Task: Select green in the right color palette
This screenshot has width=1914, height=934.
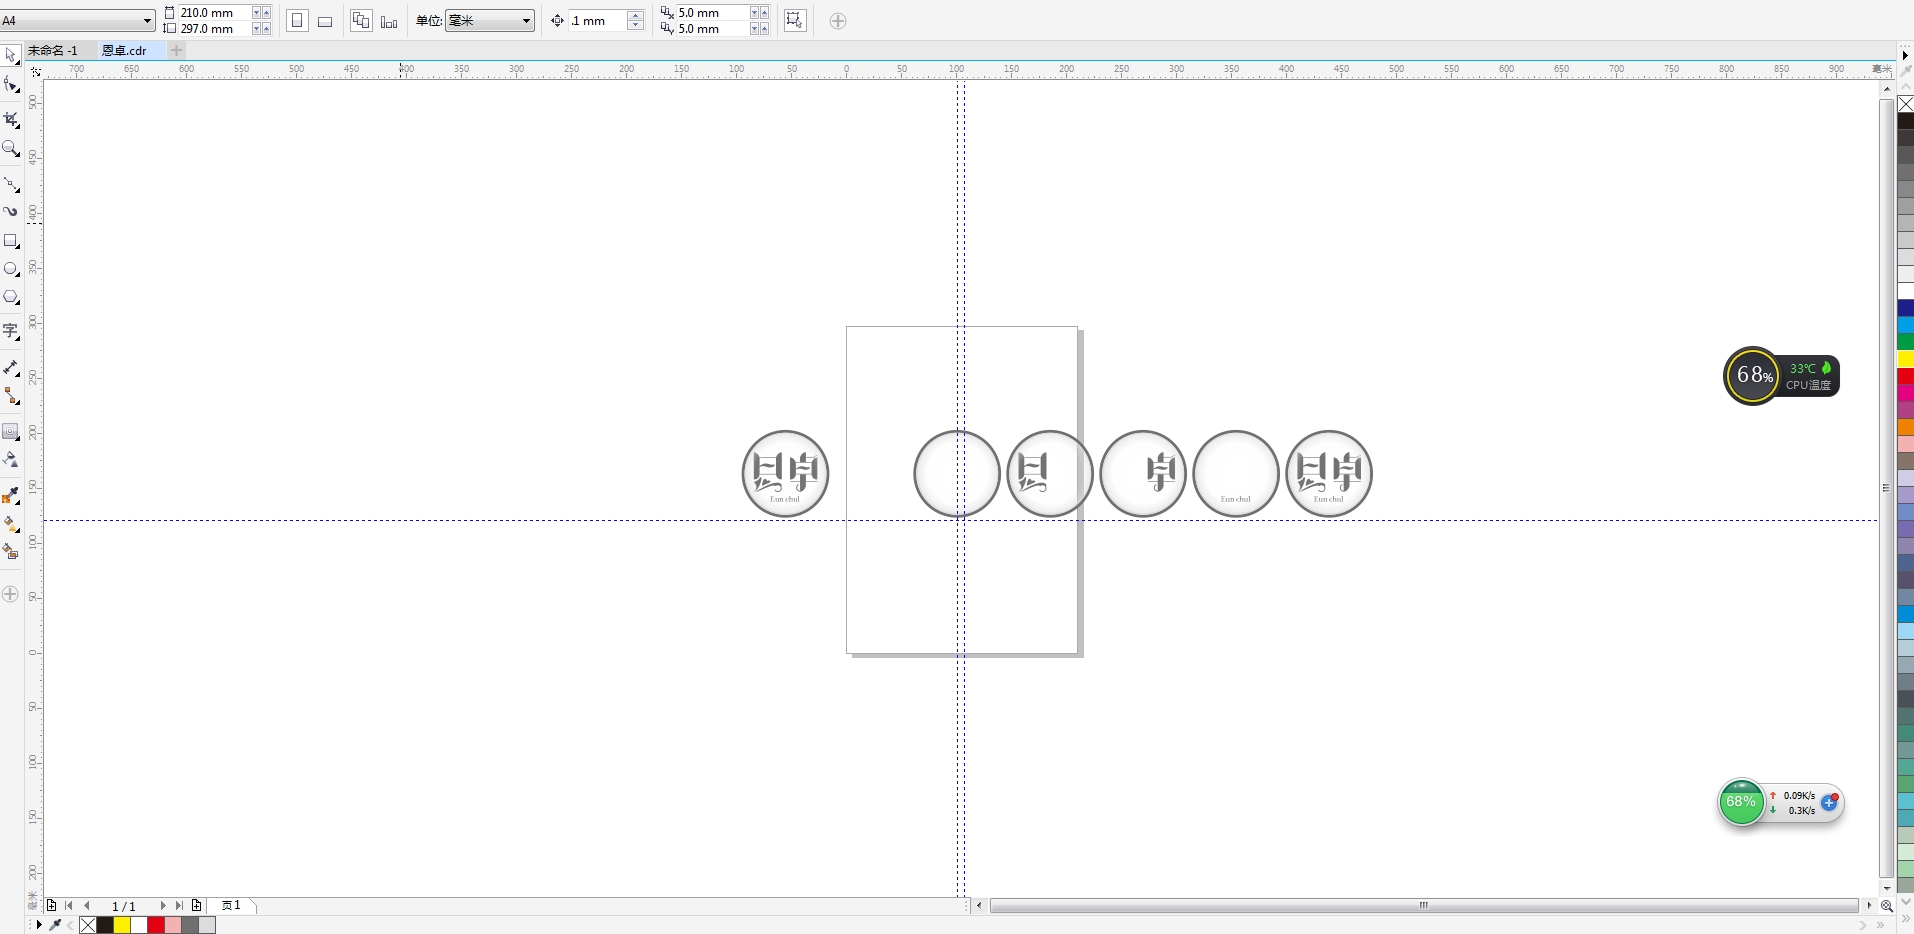Action: coord(1906,342)
